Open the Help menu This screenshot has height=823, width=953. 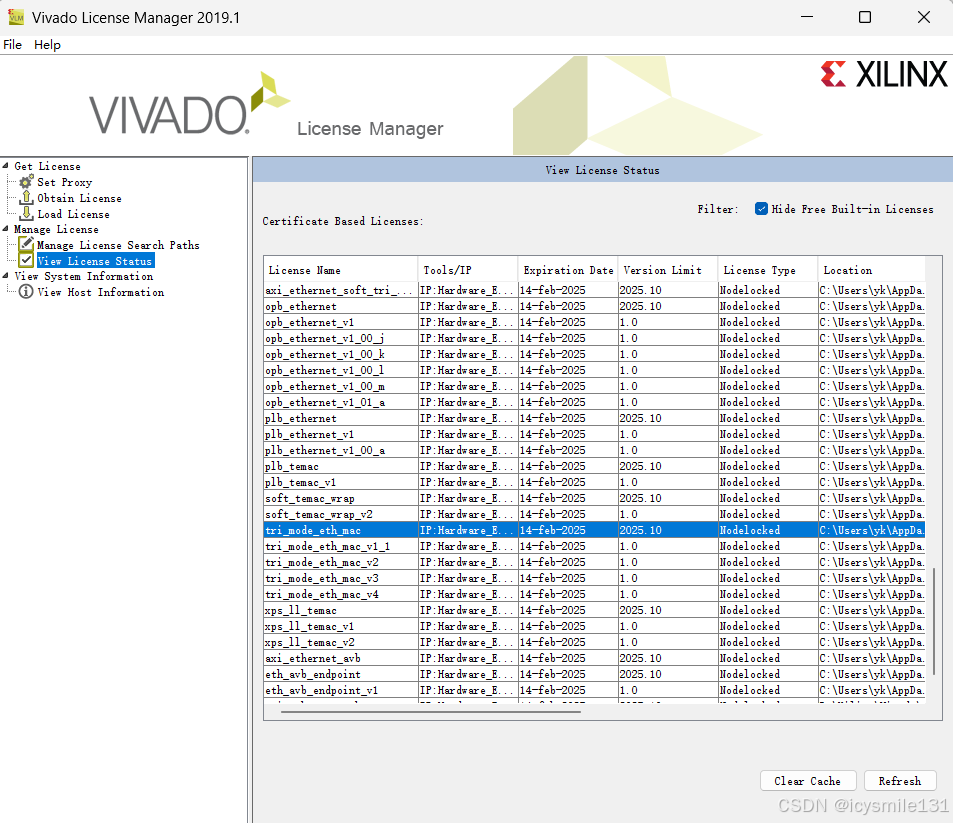point(47,44)
